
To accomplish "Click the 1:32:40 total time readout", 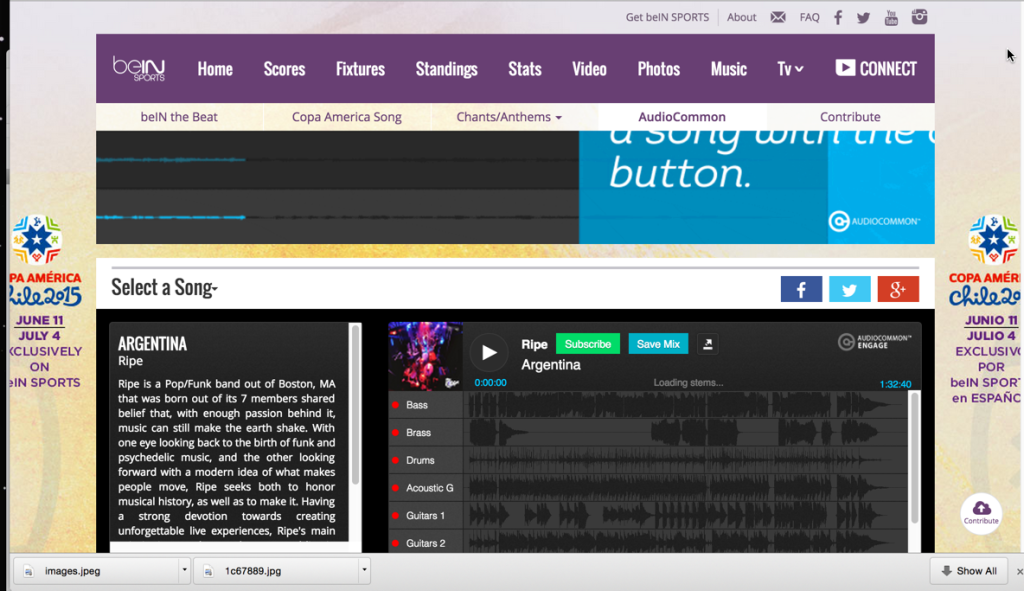I will click(895, 384).
